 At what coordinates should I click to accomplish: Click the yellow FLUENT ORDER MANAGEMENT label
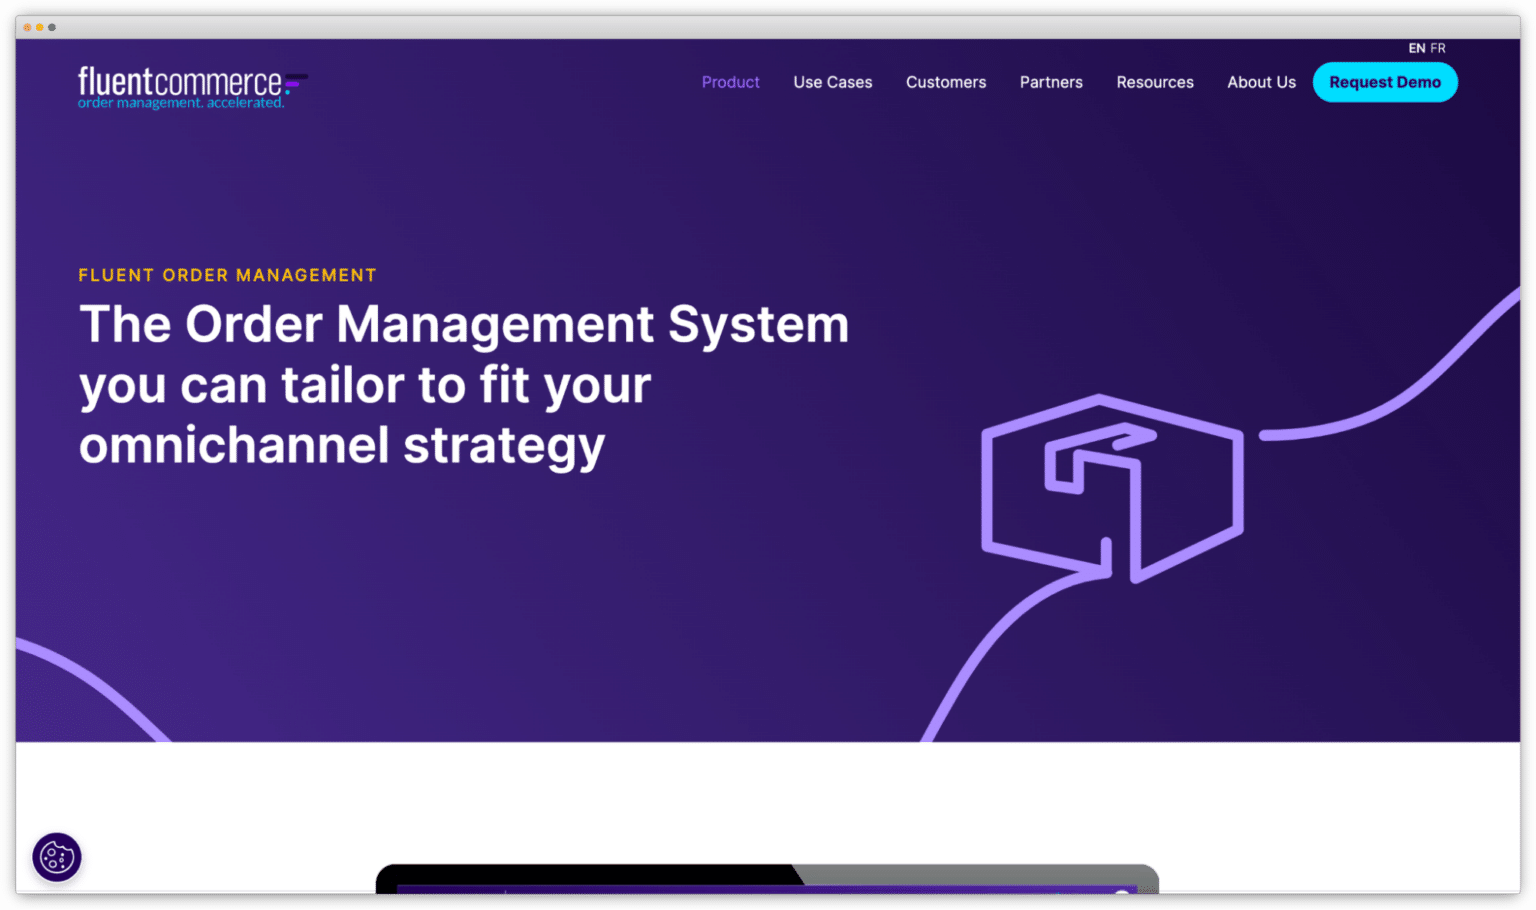pyautogui.click(x=227, y=275)
